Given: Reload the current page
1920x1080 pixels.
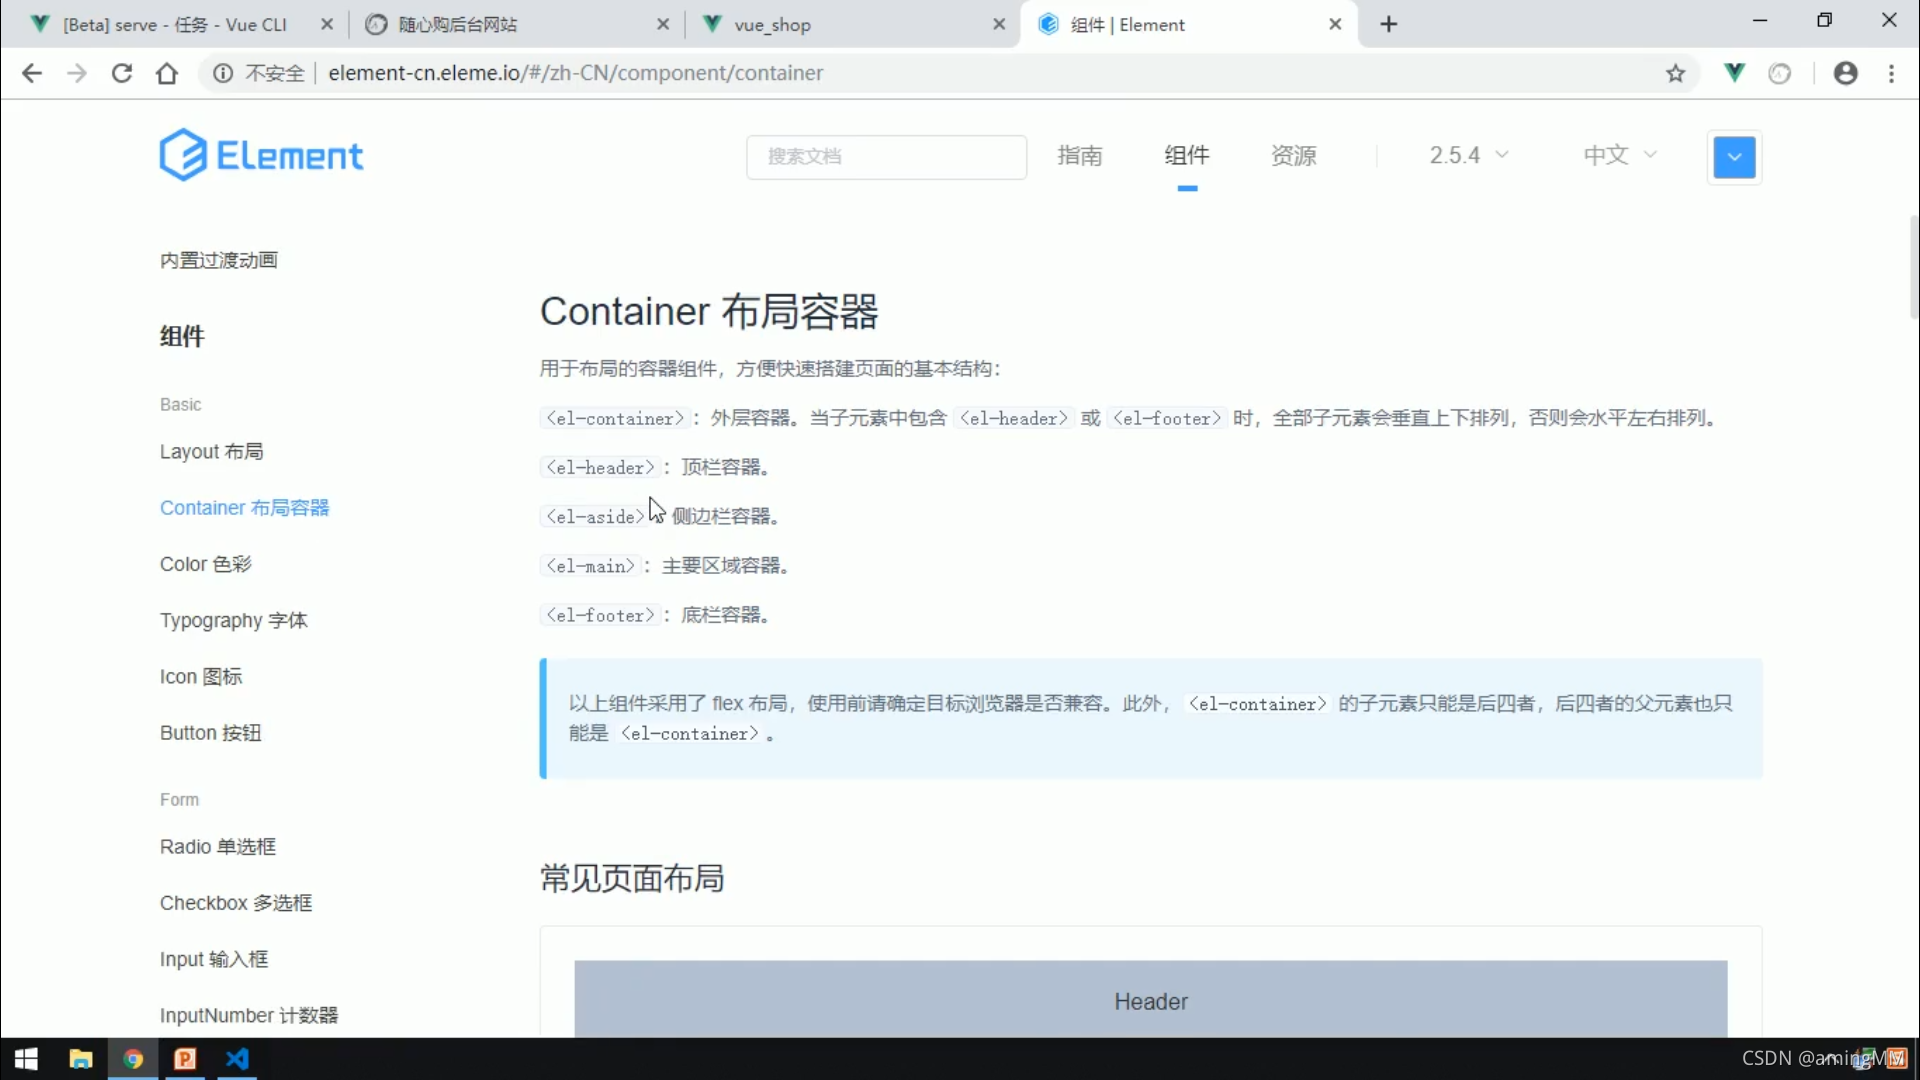Looking at the screenshot, I should [x=122, y=73].
